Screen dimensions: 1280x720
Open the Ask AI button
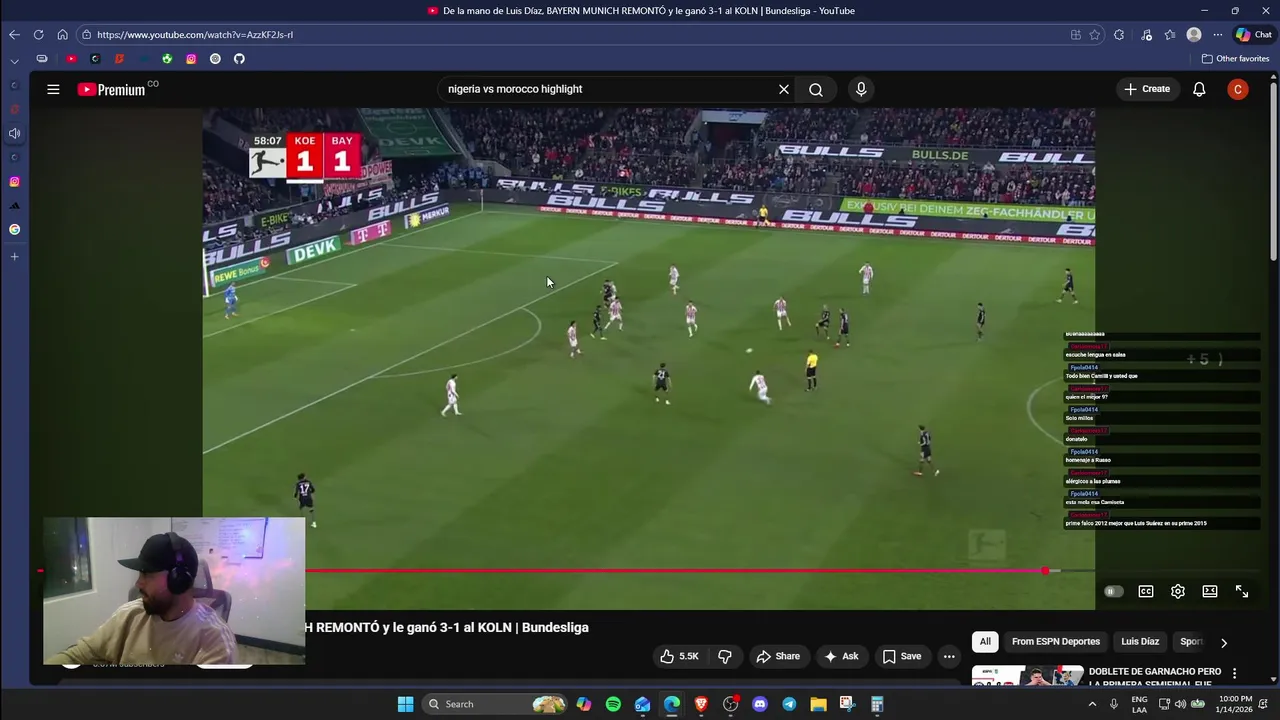(841, 656)
